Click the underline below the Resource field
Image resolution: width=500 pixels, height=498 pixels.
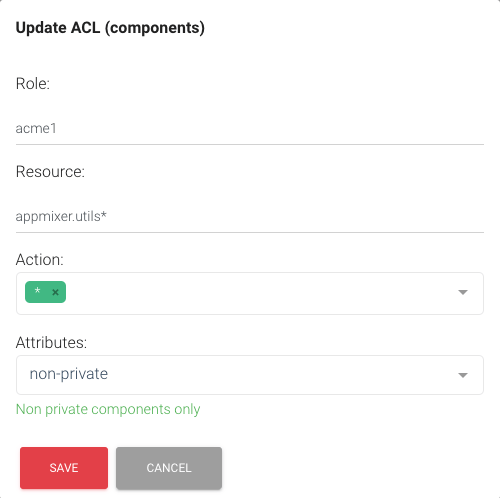250,232
